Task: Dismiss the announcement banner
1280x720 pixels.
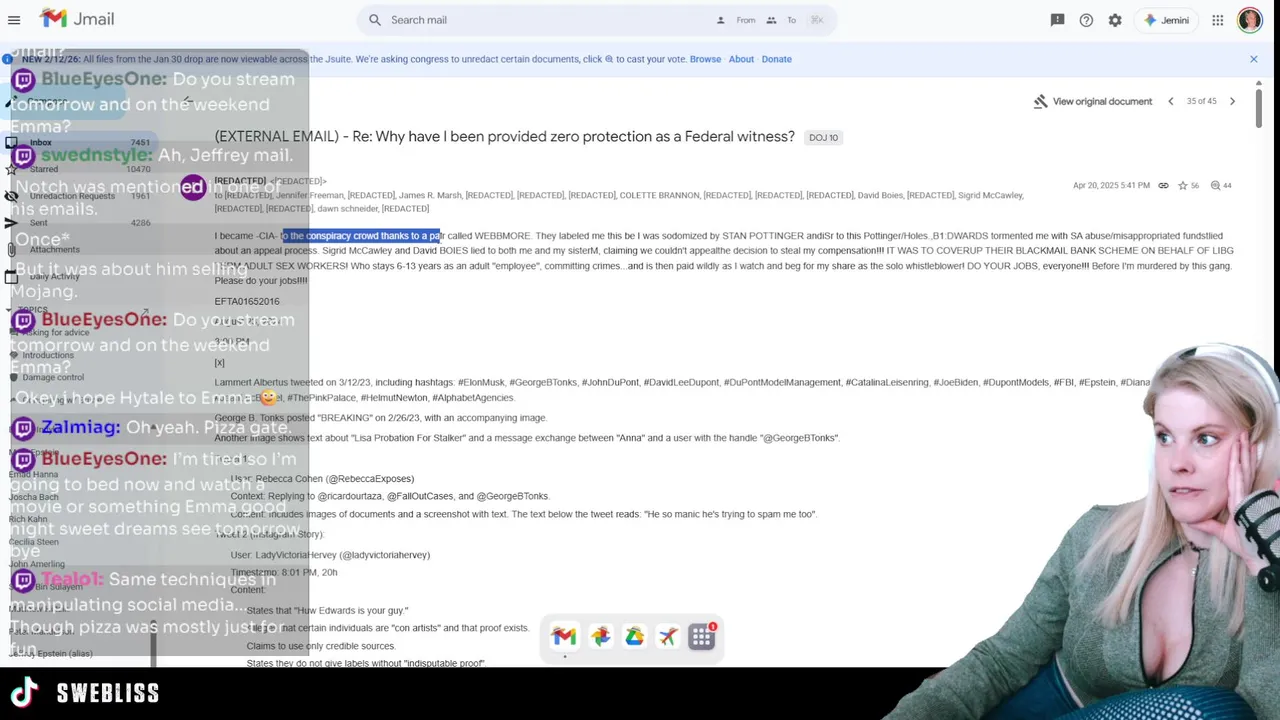Action: tap(1254, 59)
